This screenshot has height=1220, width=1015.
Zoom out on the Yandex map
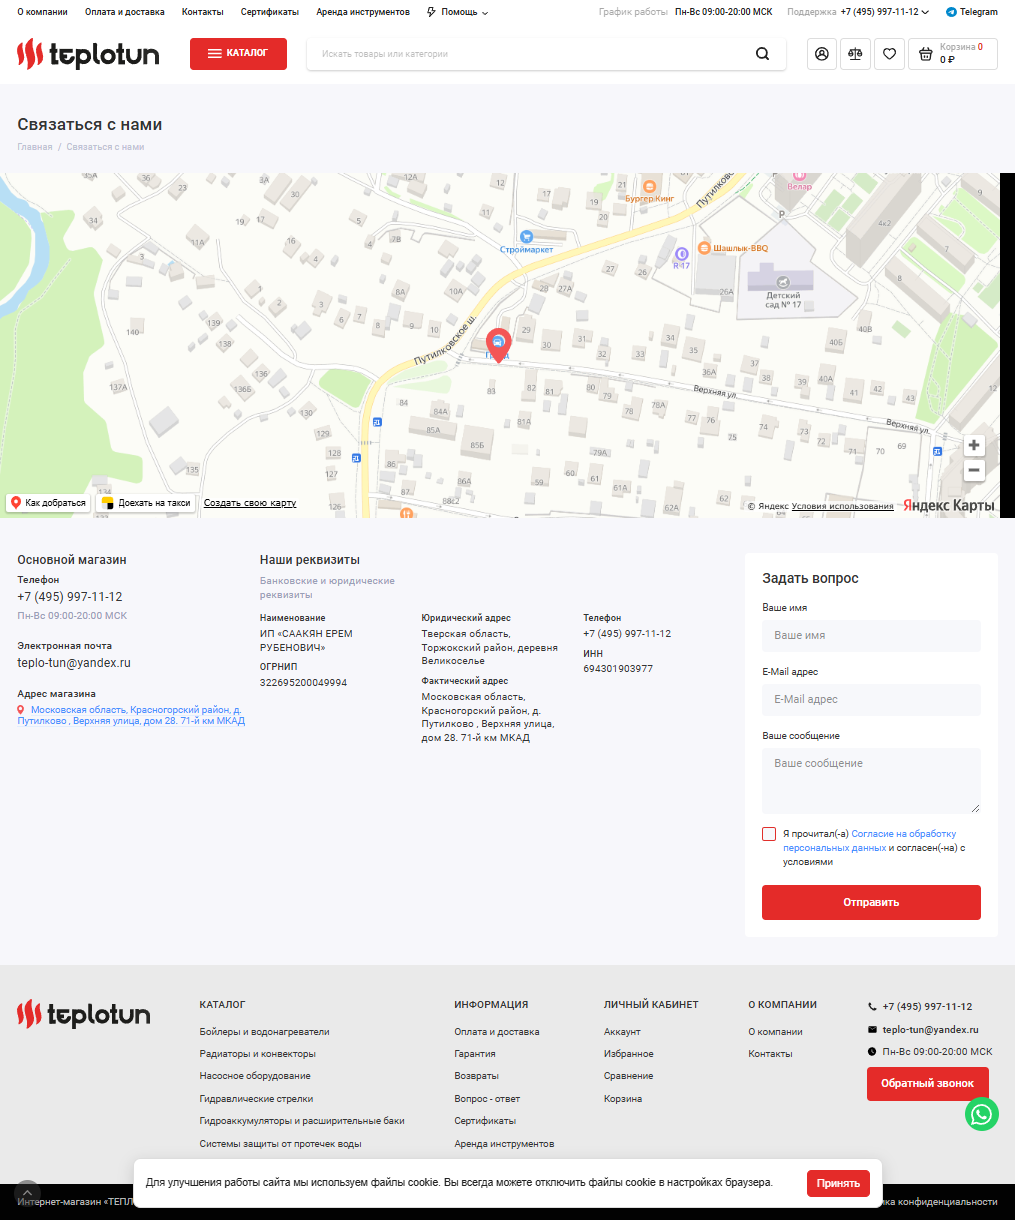(974, 470)
